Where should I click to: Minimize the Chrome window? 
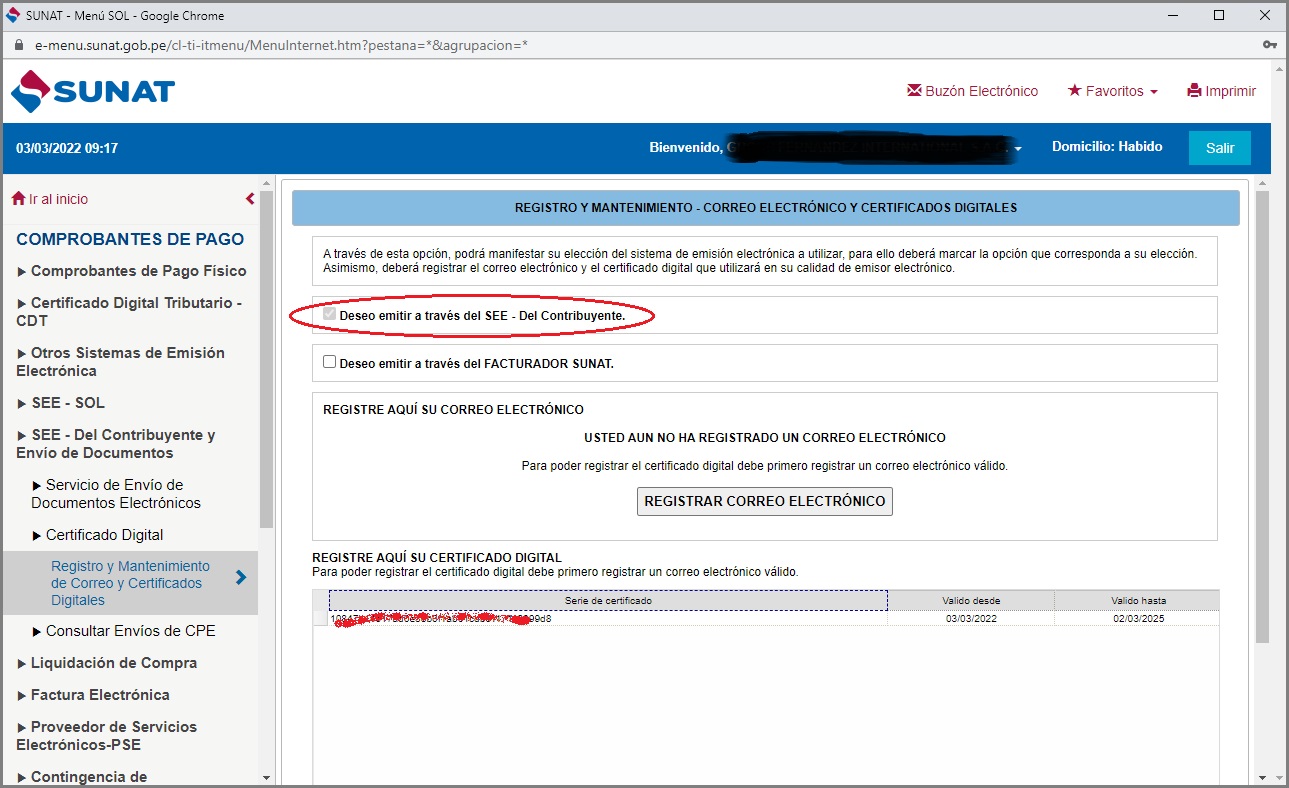coord(1174,15)
